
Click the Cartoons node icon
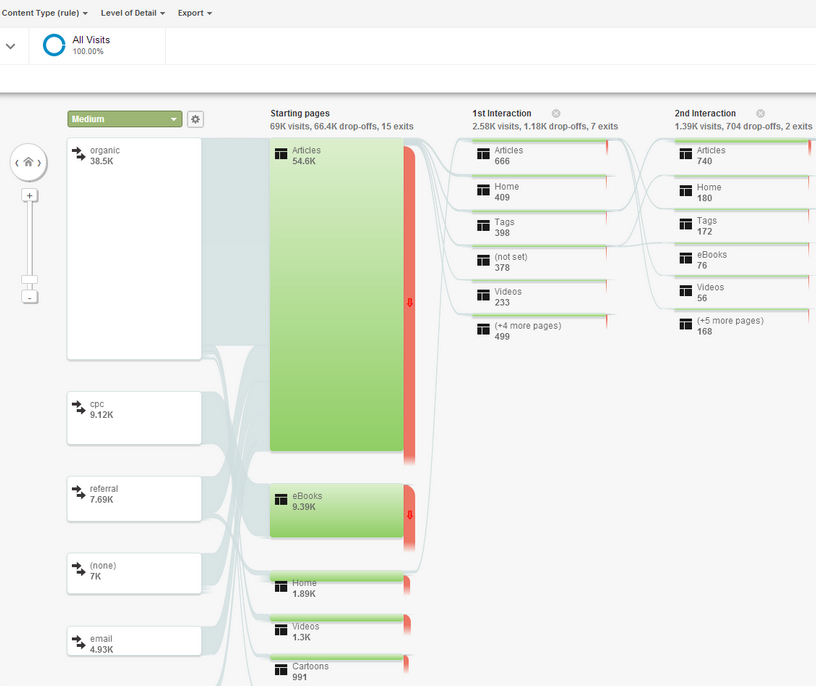click(x=281, y=668)
